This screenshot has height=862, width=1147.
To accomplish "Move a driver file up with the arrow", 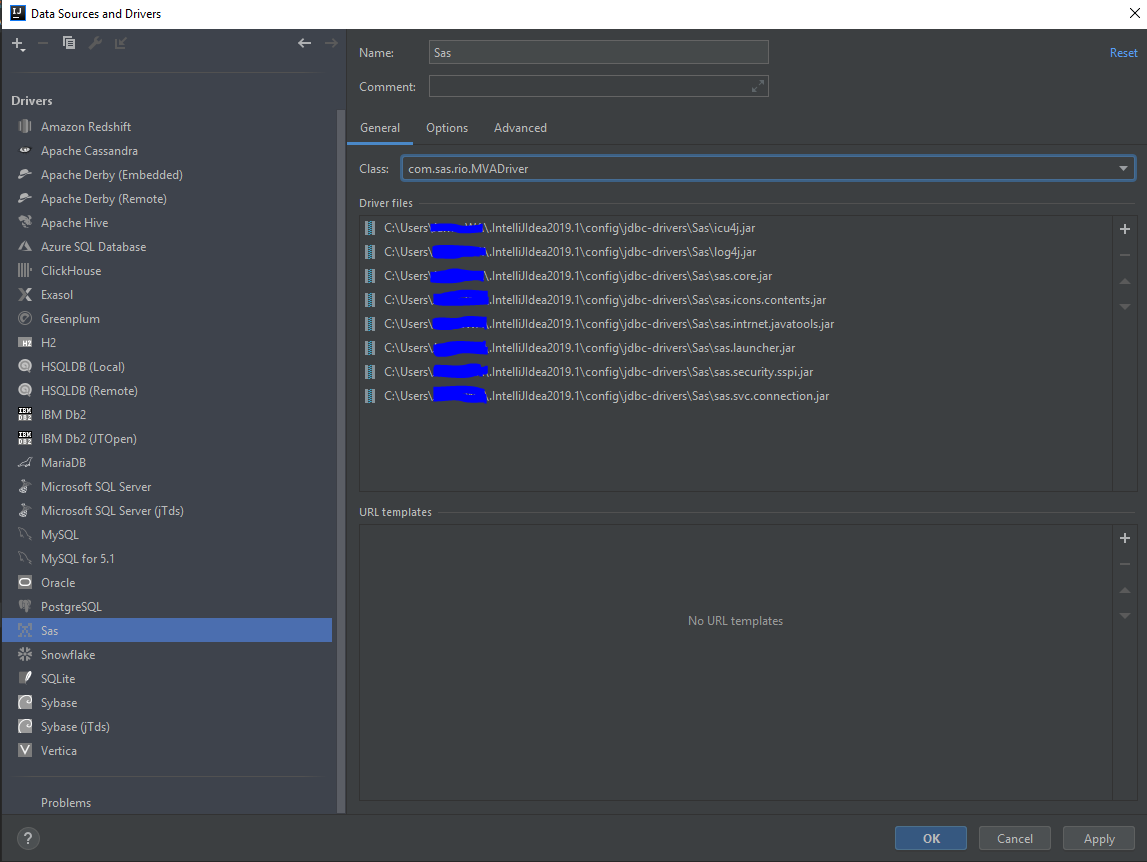I will tap(1124, 283).
